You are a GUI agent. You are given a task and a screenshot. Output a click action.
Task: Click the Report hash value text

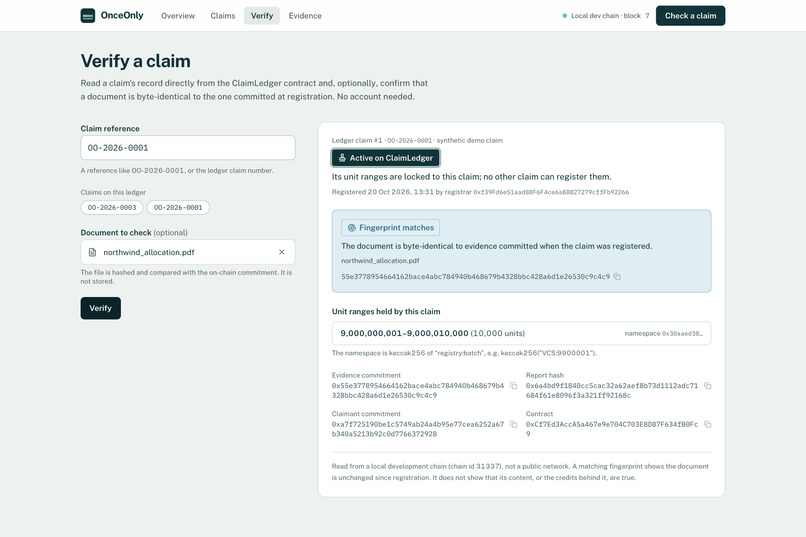click(x=612, y=391)
